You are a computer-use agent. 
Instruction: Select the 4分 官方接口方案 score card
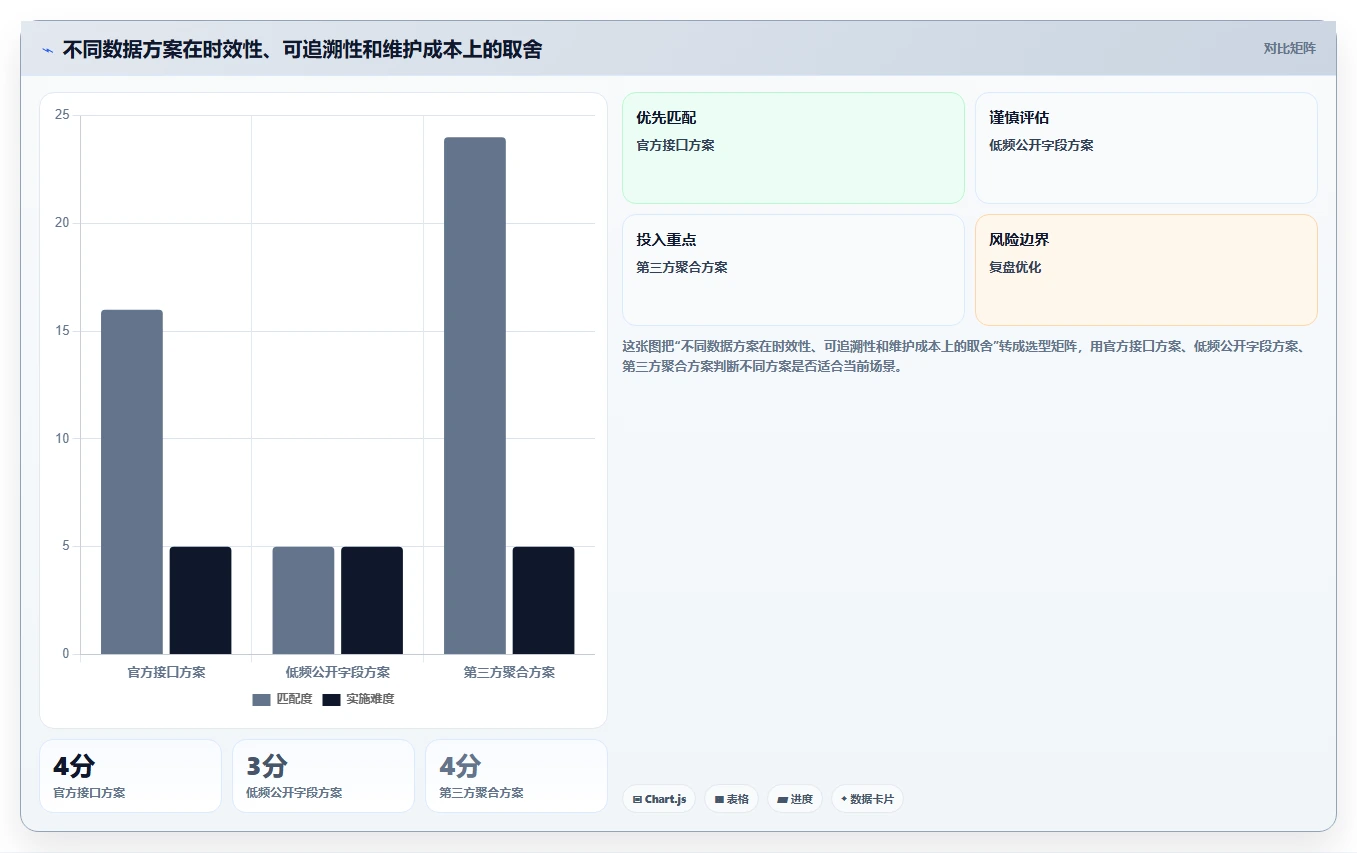130,776
